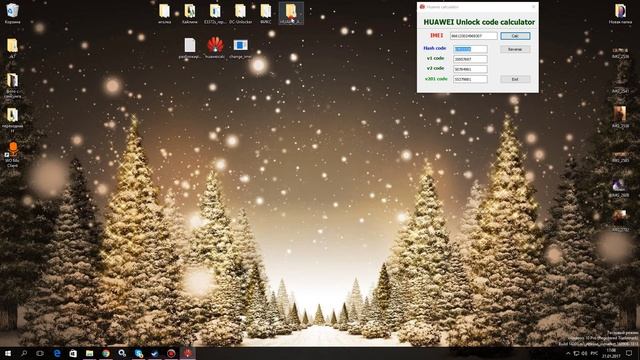Click the Calc button in Huawei calculator
The height and width of the screenshot is (360, 640).
click(515, 36)
